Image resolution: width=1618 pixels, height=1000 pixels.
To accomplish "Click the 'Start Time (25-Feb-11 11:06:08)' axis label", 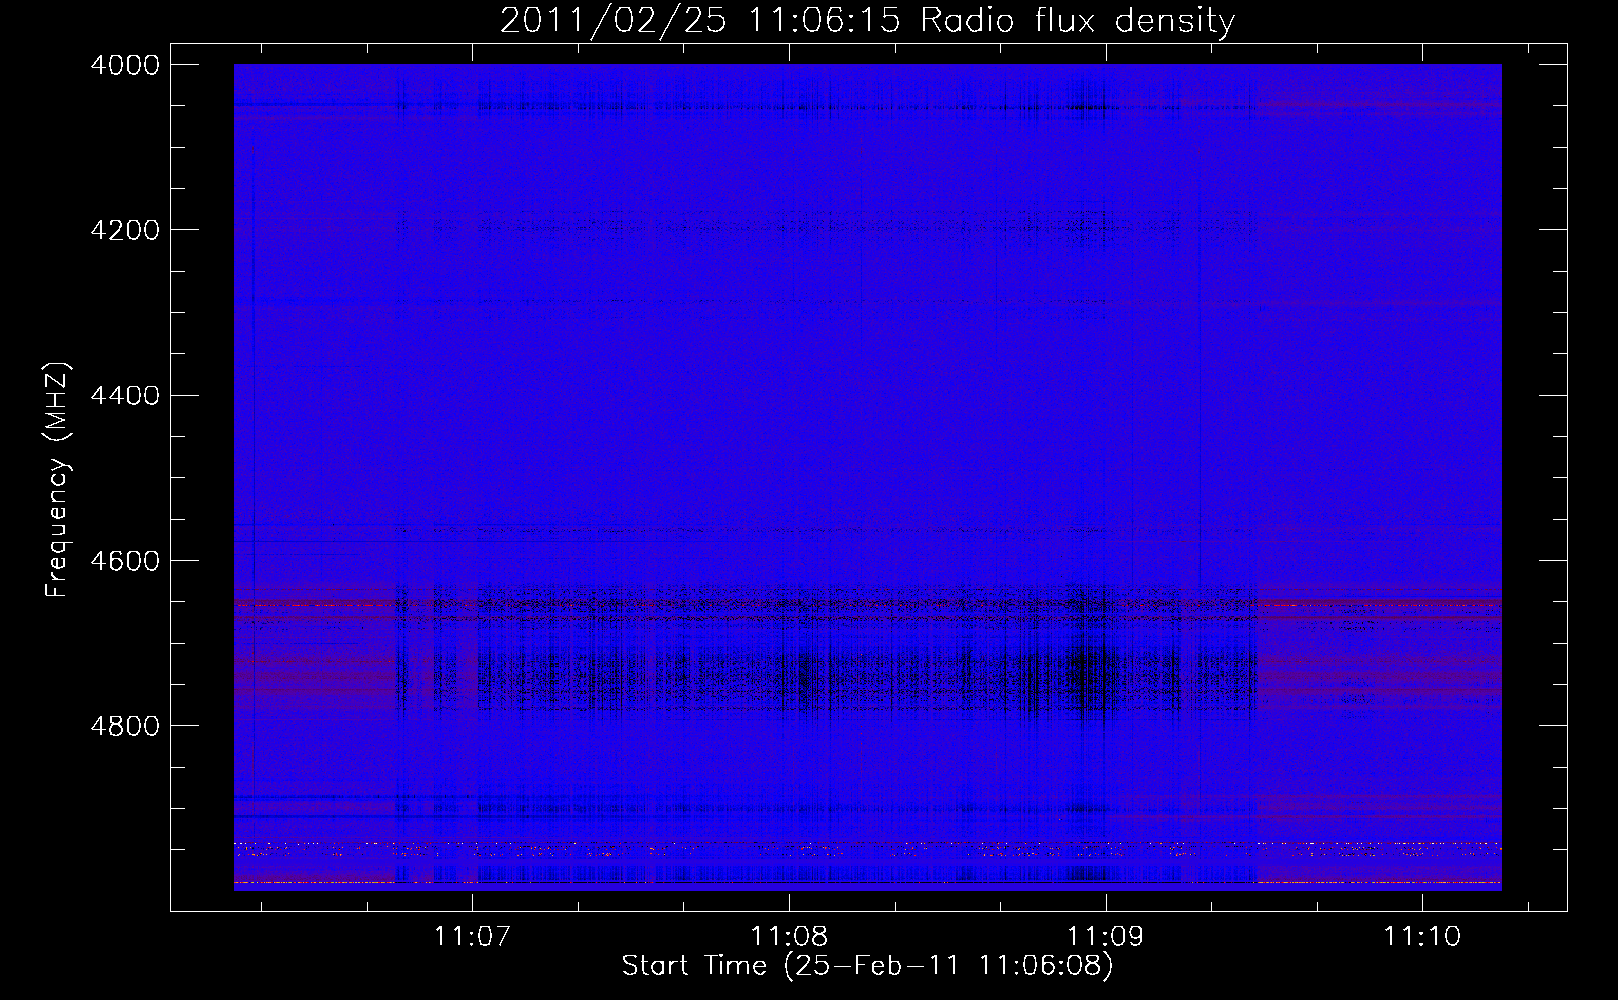I will tap(868, 966).
